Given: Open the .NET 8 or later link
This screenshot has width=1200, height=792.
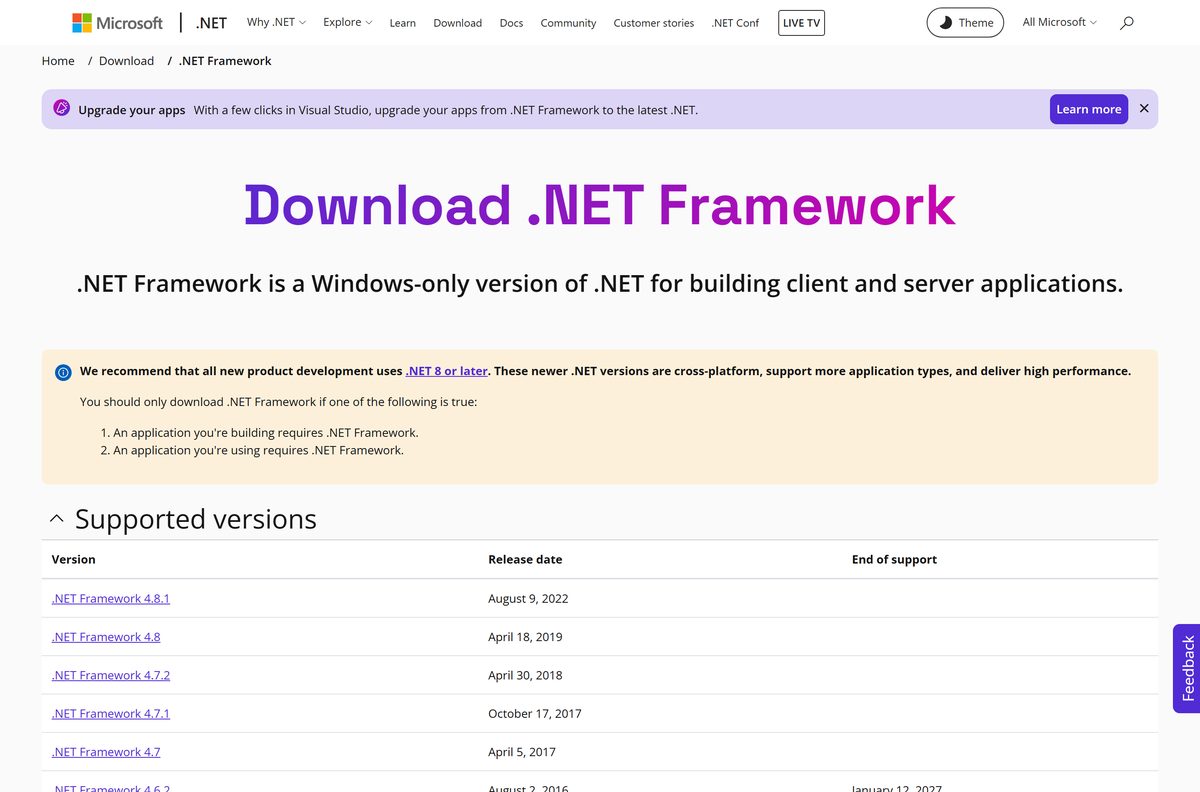Looking at the screenshot, I should point(447,371).
